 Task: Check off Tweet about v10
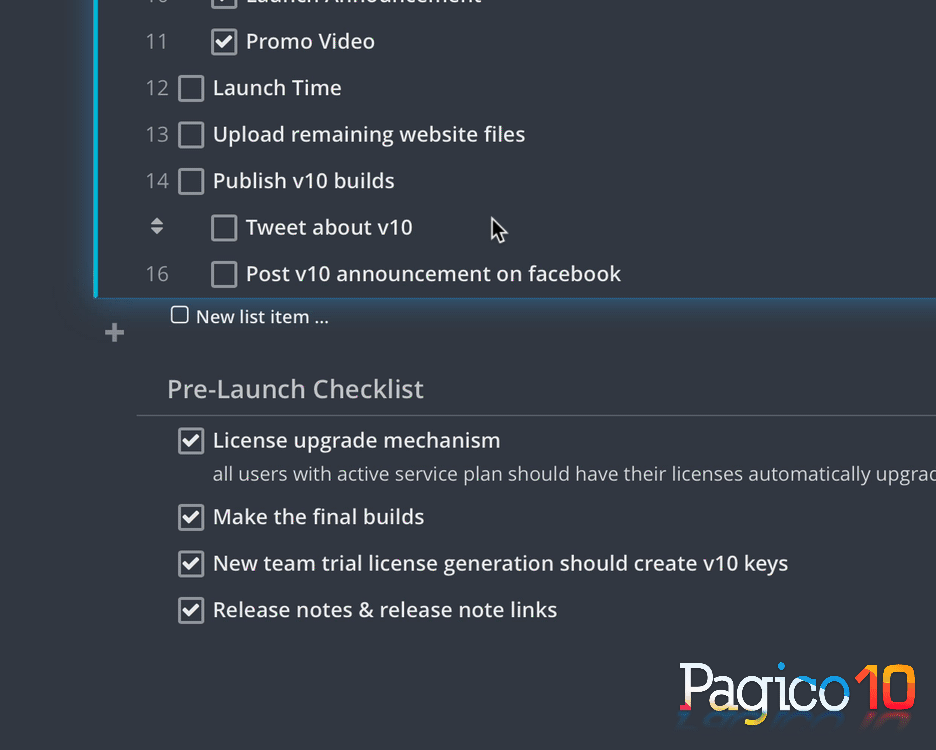(x=224, y=228)
